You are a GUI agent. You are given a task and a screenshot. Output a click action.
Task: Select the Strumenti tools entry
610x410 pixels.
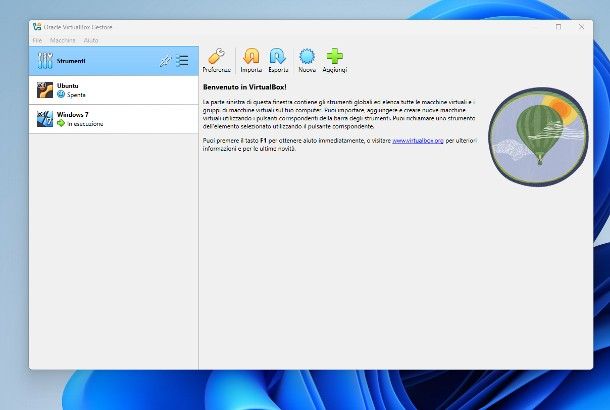114,61
